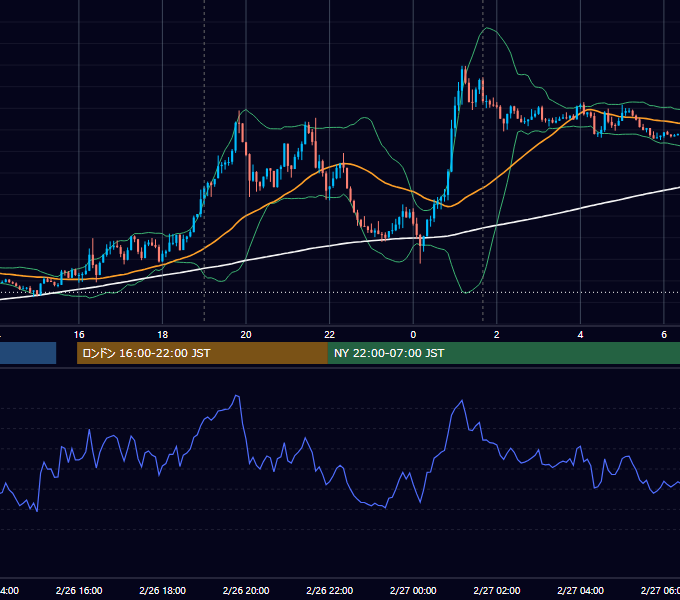
Task: Click the 4 hour label on price chart axis
Action: [580, 335]
